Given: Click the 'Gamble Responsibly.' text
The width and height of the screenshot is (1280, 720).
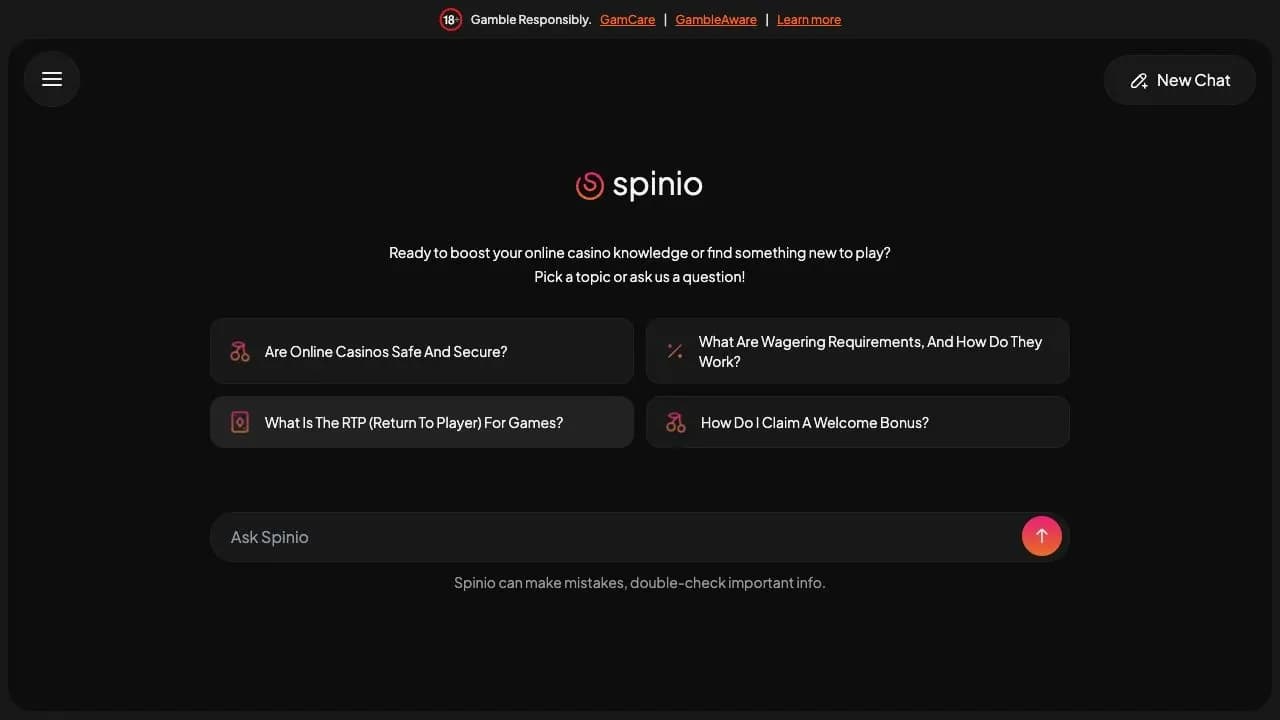Looking at the screenshot, I should 531,20.
